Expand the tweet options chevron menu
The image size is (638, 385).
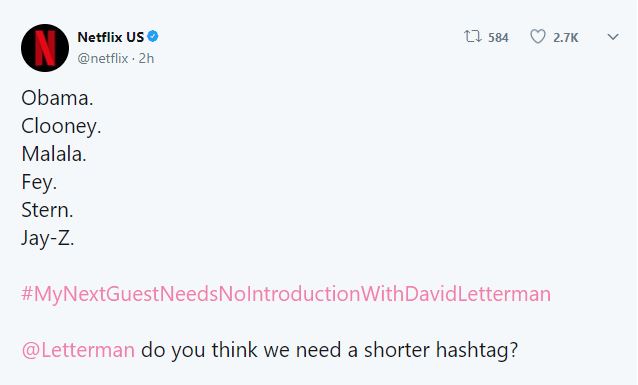pos(613,37)
